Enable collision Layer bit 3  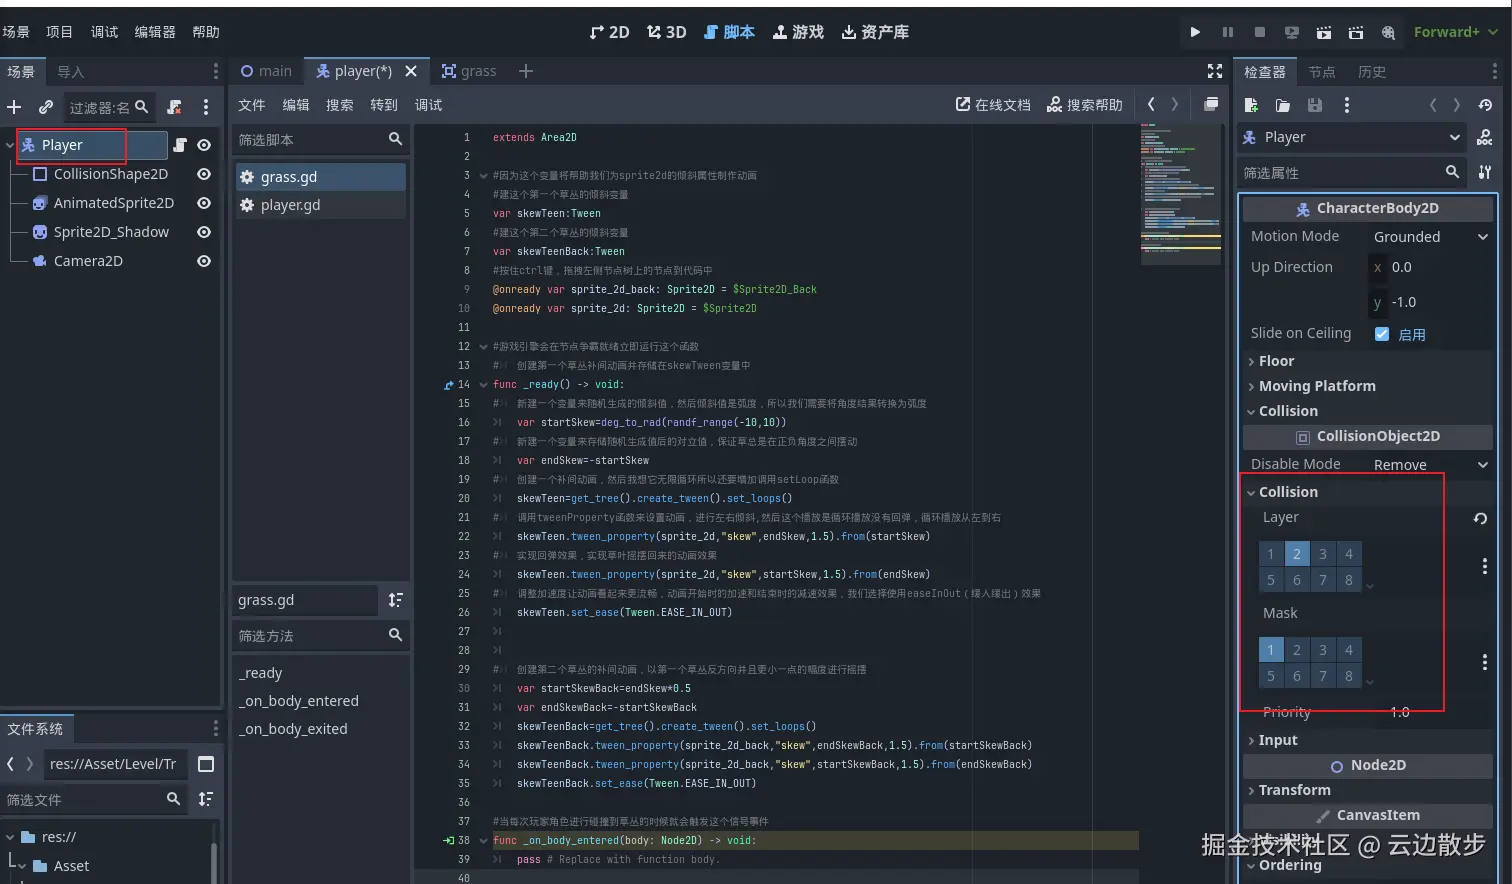pyautogui.click(x=1323, y=554)
